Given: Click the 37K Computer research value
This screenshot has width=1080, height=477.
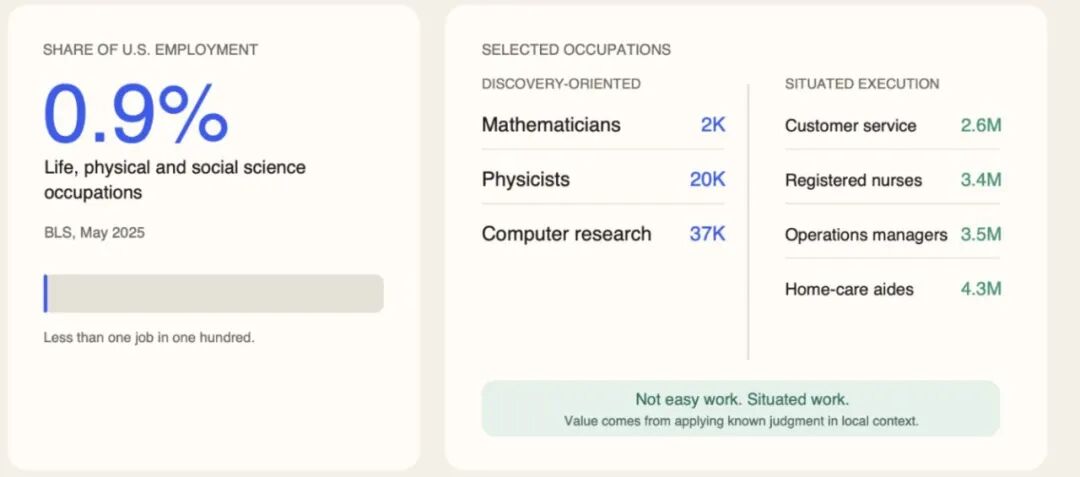Looking at the screenshot, I should pos(707,234).
